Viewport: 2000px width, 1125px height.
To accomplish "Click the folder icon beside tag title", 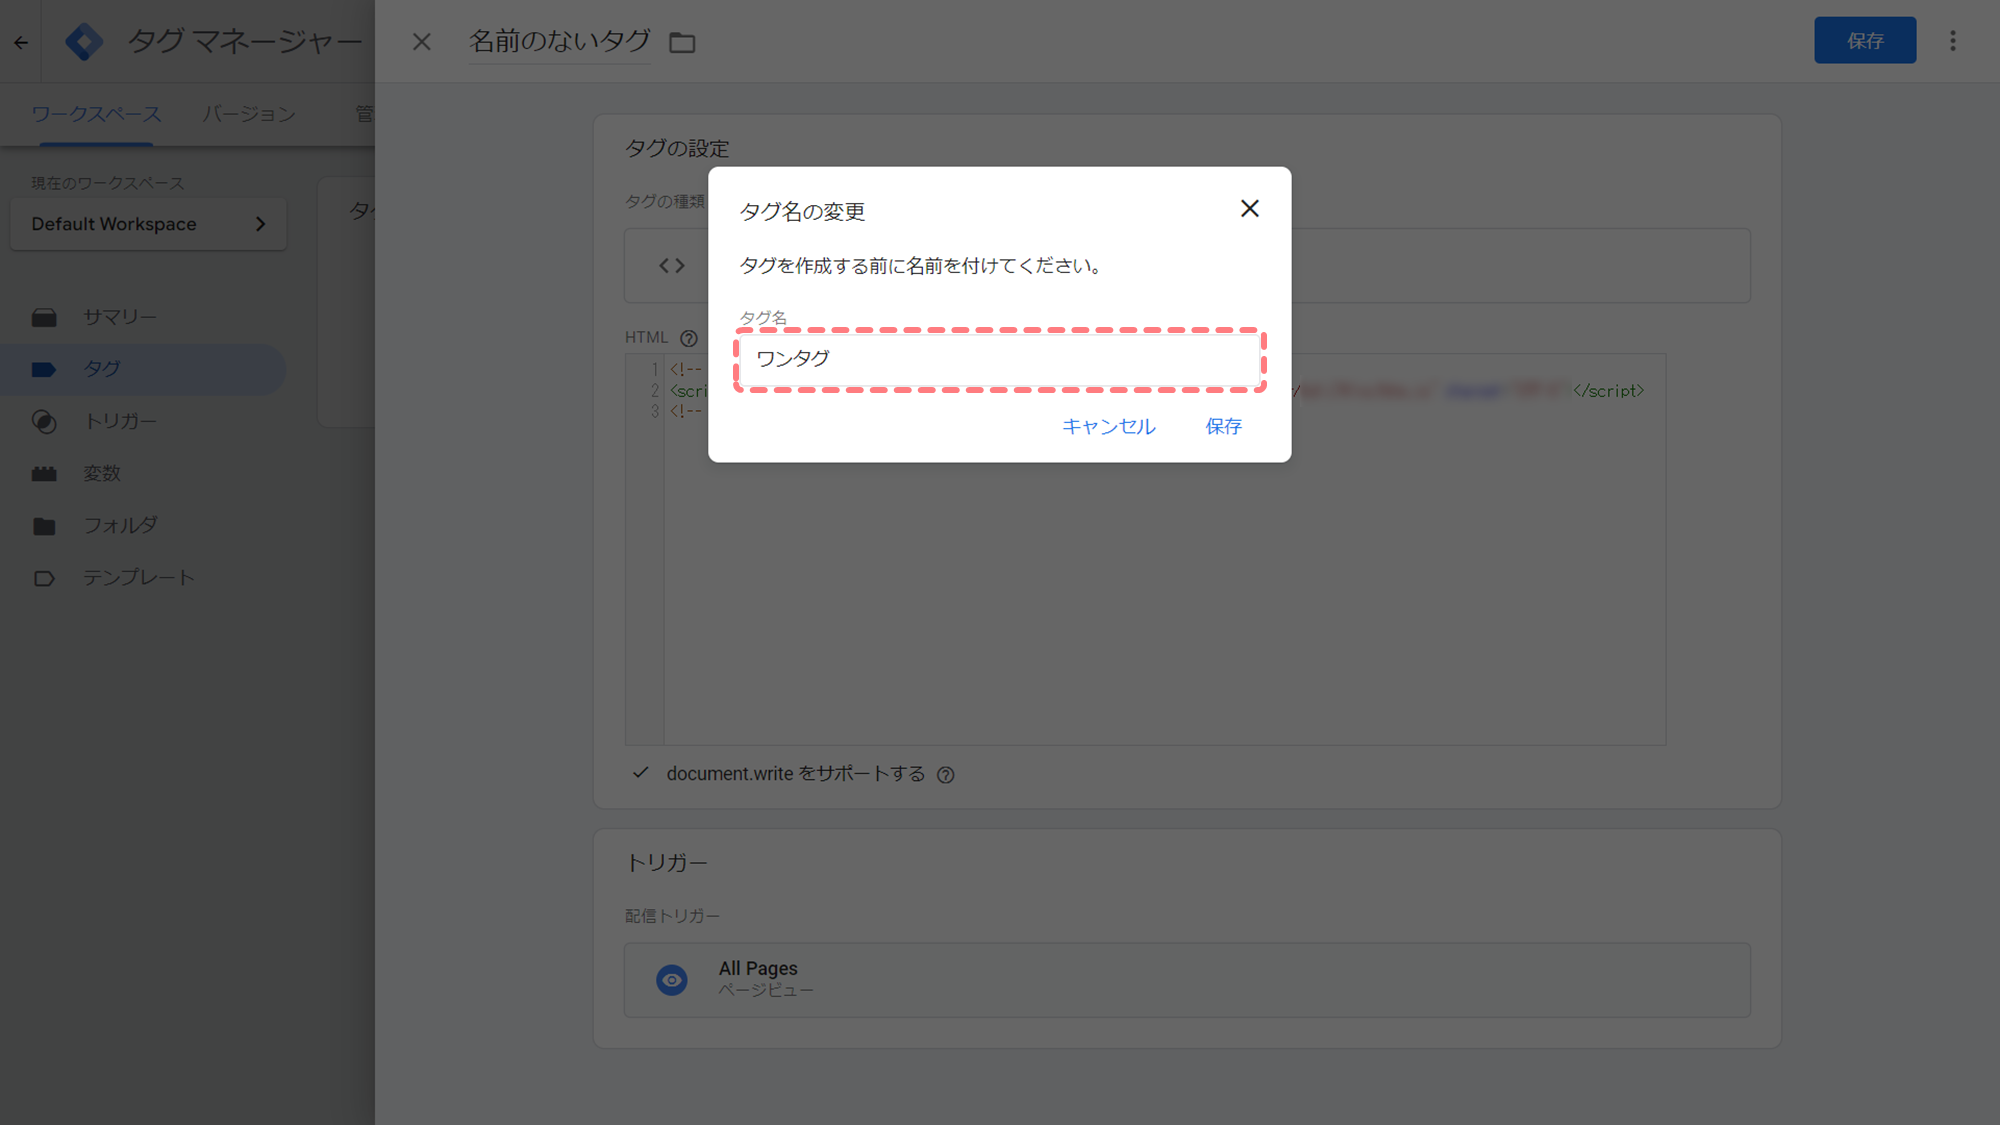I will coord(682,42).
